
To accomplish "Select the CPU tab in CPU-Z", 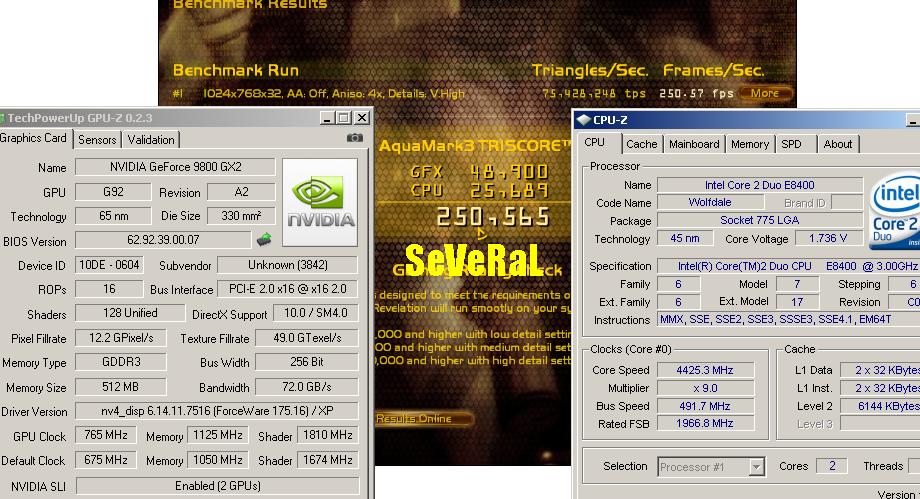I will pyautogui.click(x=594, y=143).
